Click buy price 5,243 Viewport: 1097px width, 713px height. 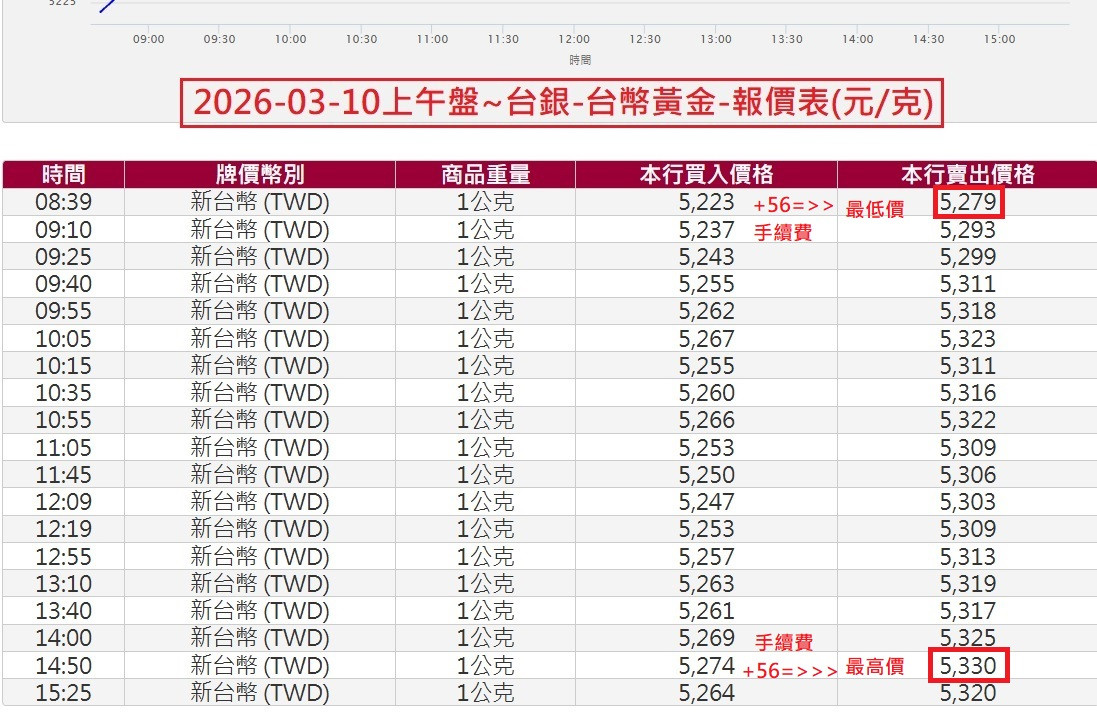point(707,257)
